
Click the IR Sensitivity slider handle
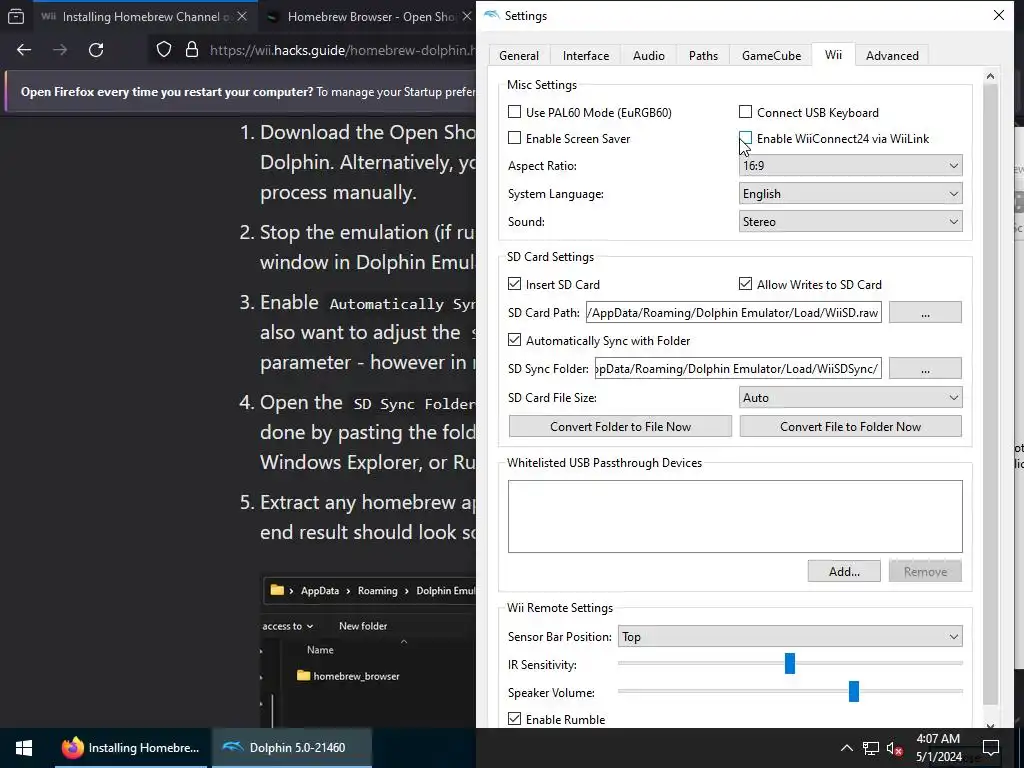coord(790,664)
